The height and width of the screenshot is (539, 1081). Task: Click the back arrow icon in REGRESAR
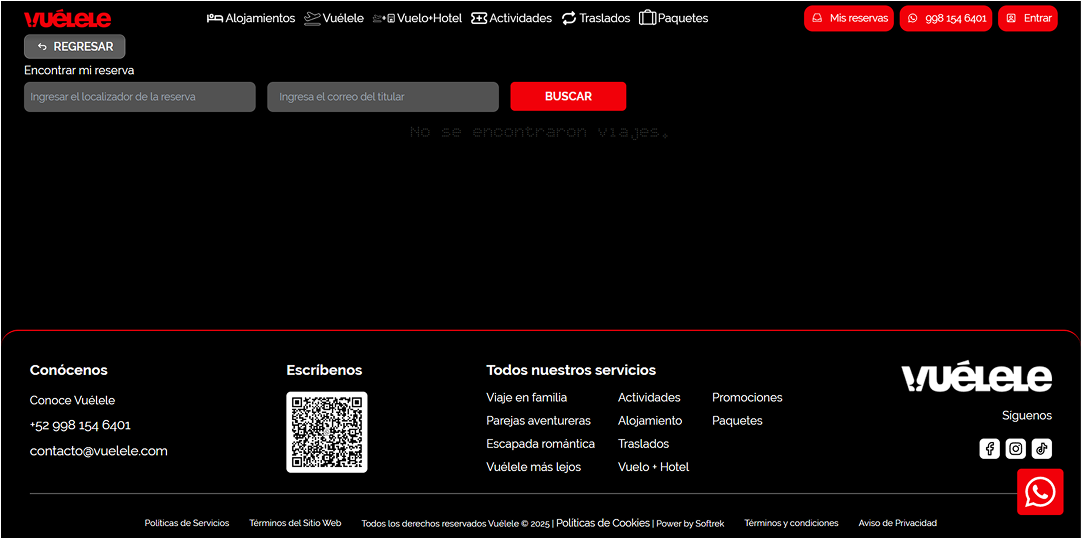point(42,47)
